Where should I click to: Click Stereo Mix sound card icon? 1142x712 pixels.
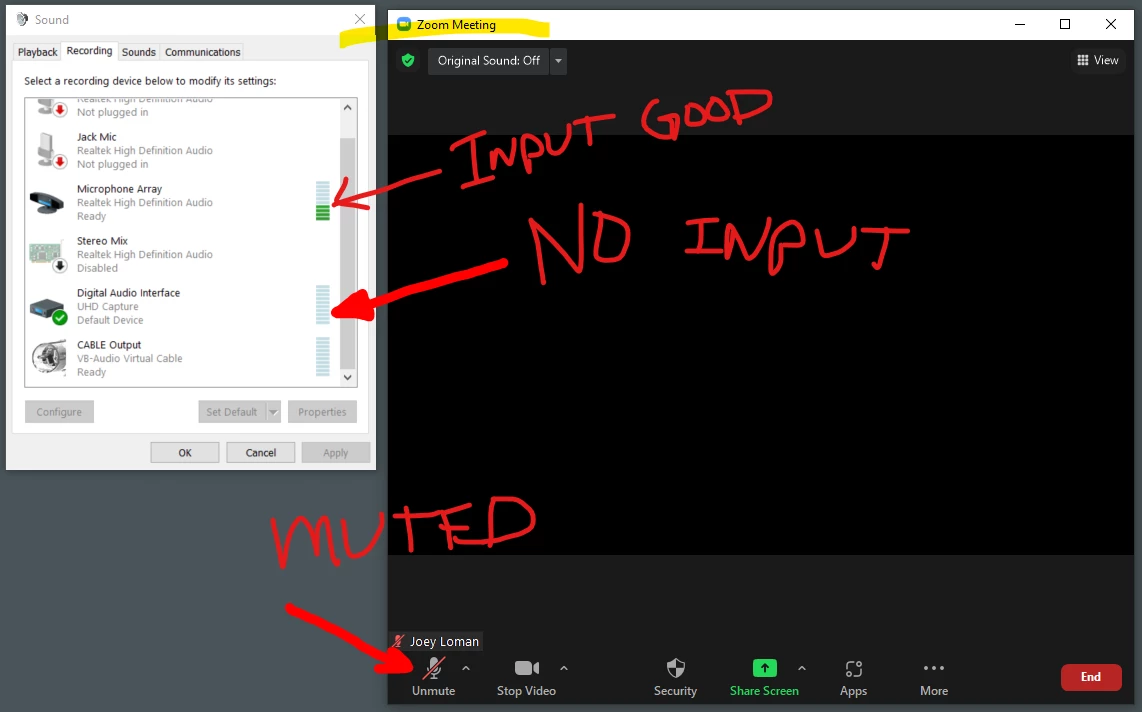click(x=48, y=256)
